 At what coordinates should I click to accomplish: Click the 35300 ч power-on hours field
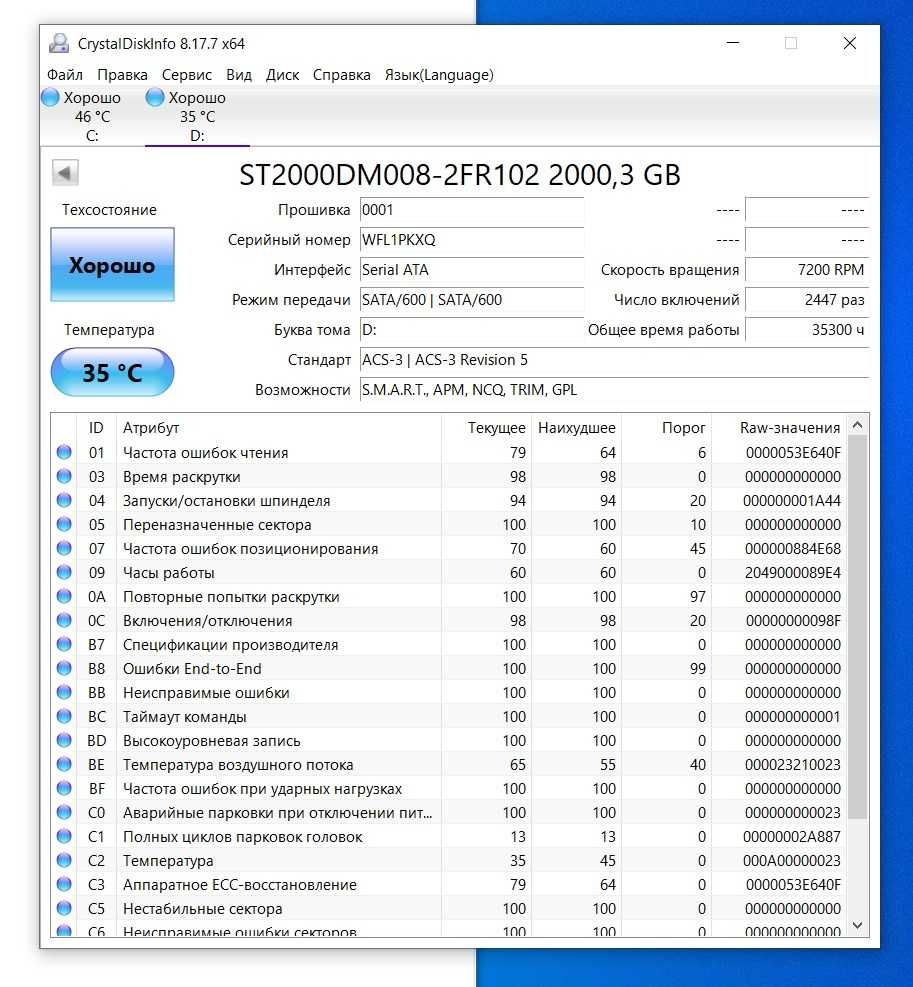point(807,330)
